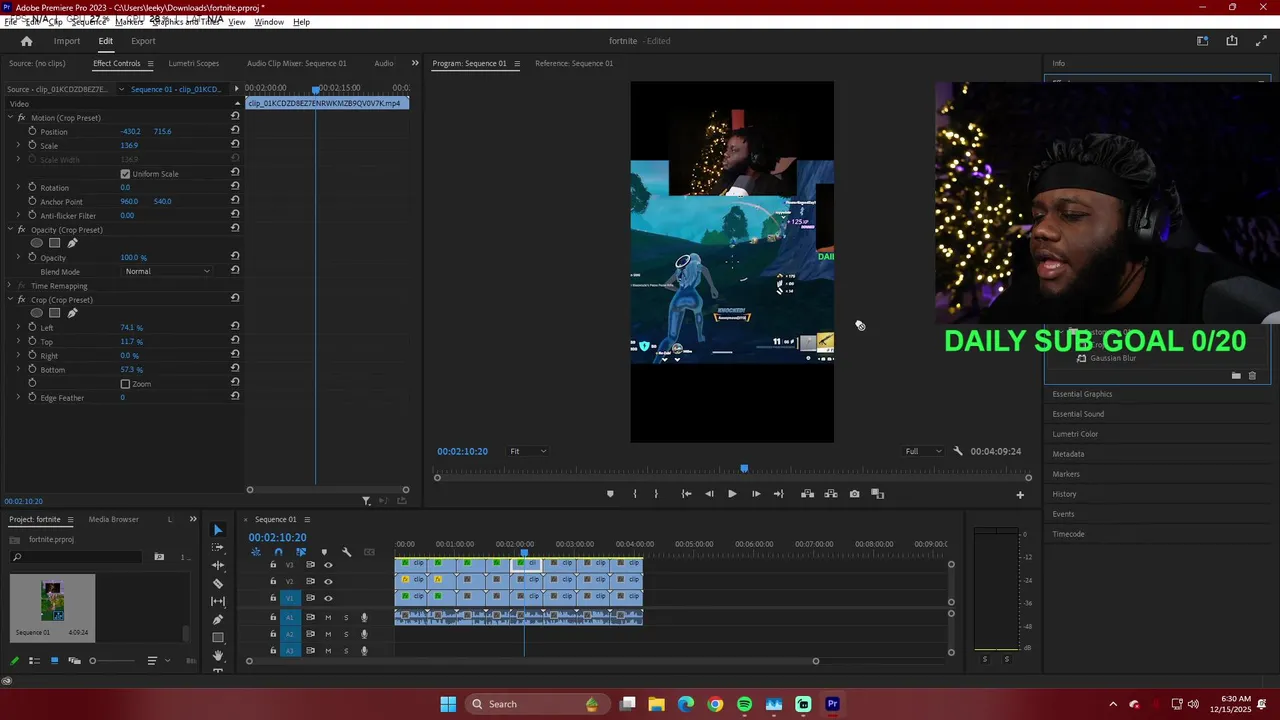Toggle Snap in Timeline magnet

point(278,552)
